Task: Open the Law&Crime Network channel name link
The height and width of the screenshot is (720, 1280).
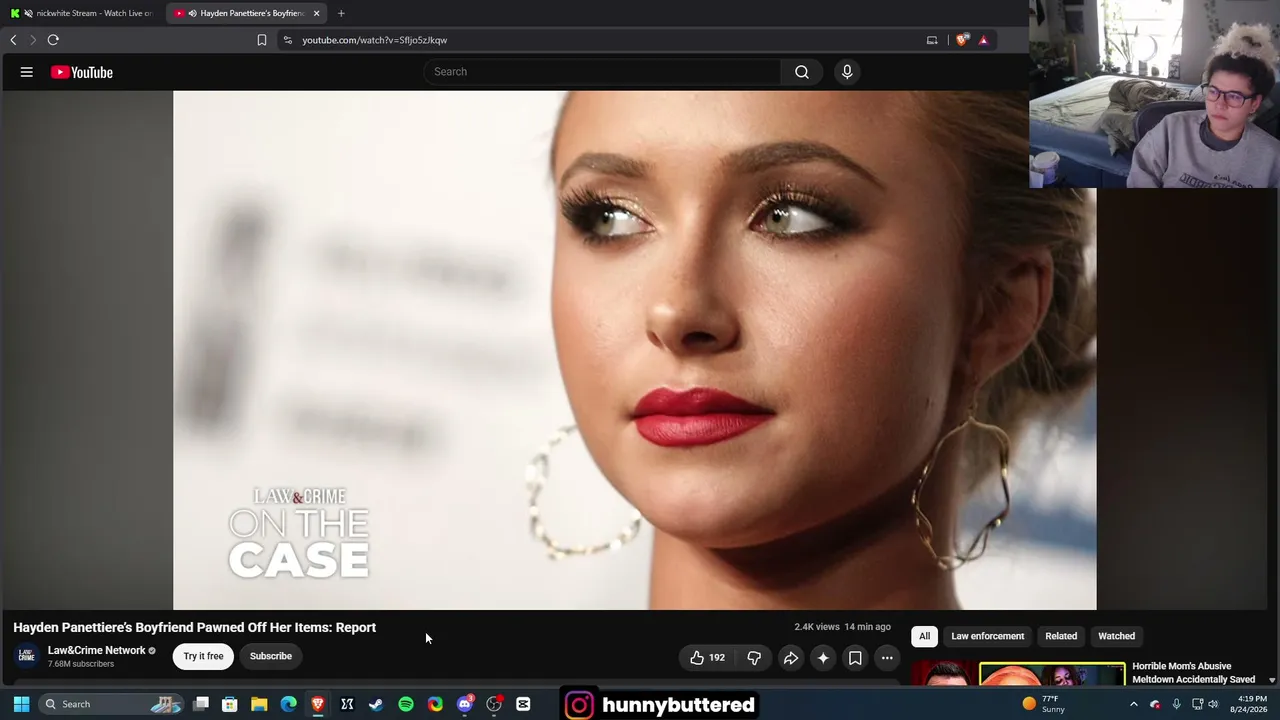Action: point(97,650)
